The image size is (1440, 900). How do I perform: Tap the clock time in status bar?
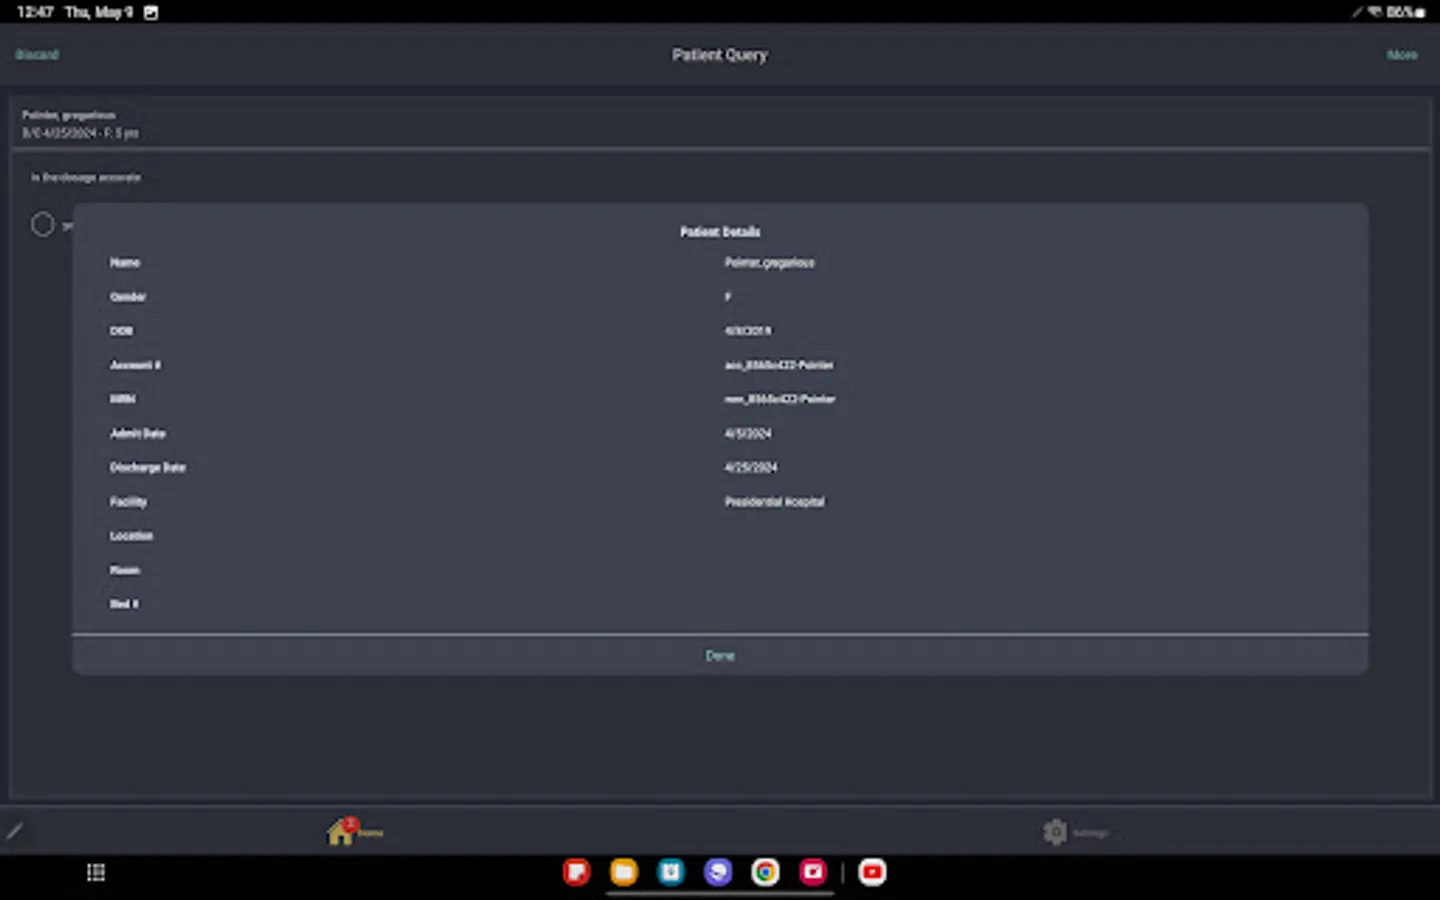(35, 12)
